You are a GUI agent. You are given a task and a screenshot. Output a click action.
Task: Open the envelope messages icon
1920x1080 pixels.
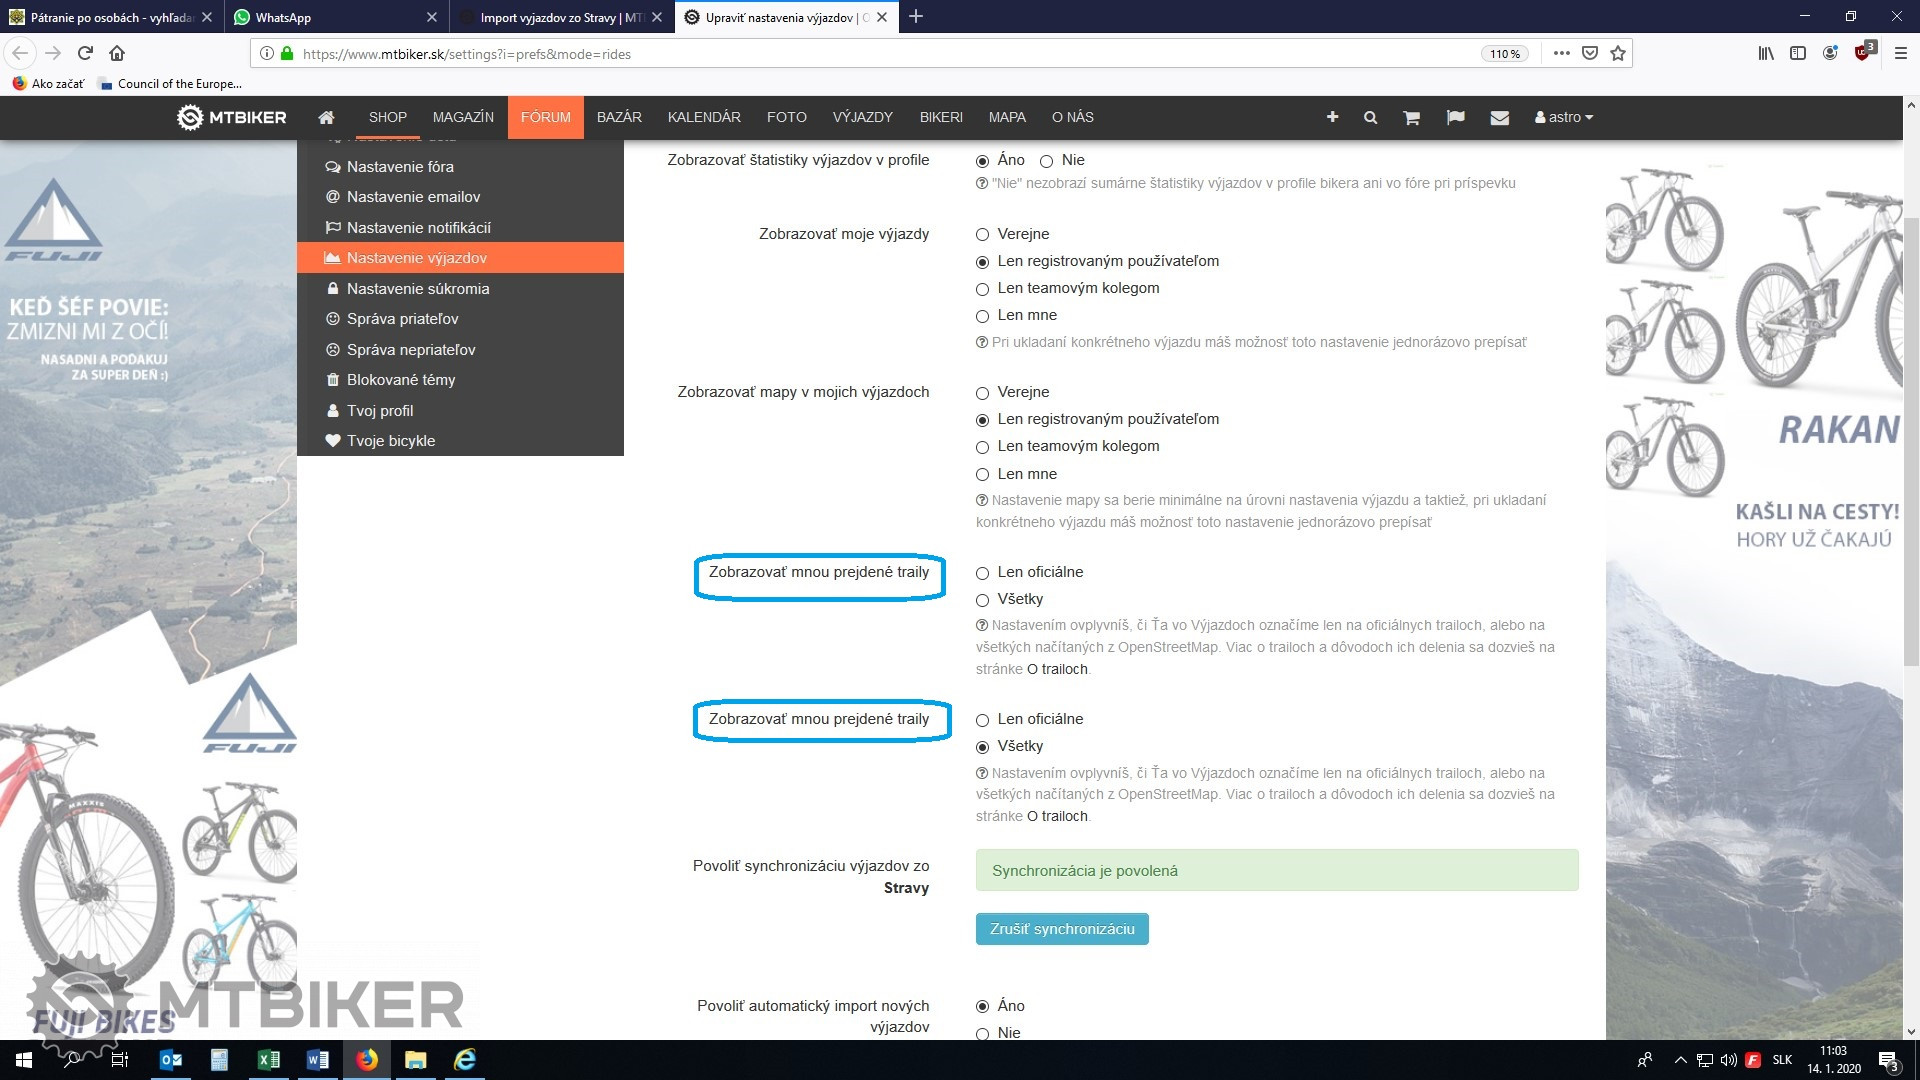coord(1499,117)
